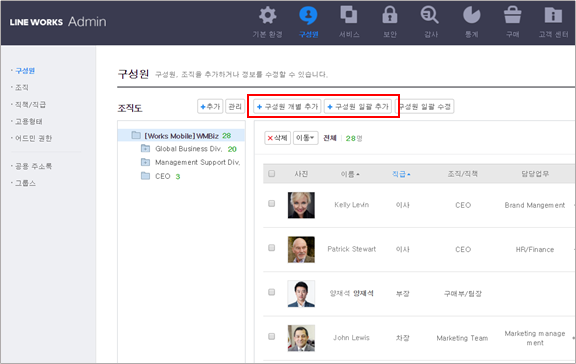Select the 구성원 person icon in top bar
The image size is (576, 364).
[x=308, y=15]
